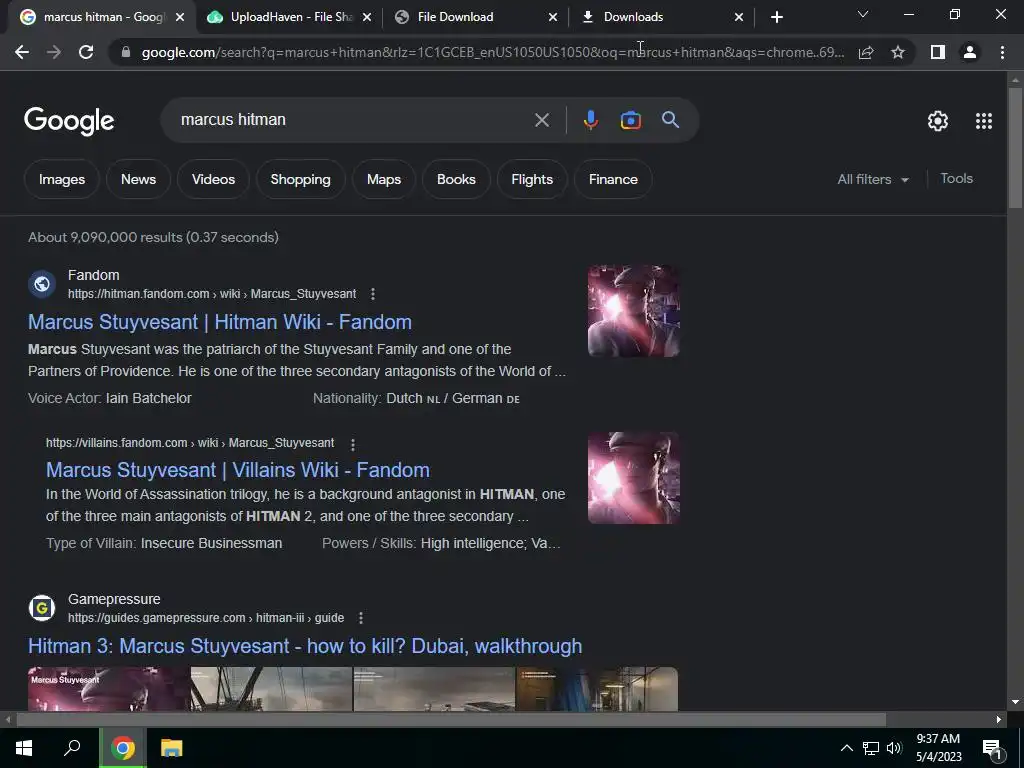
Task: Go back using the browser back arrow
Action: [x=22, y=52]
